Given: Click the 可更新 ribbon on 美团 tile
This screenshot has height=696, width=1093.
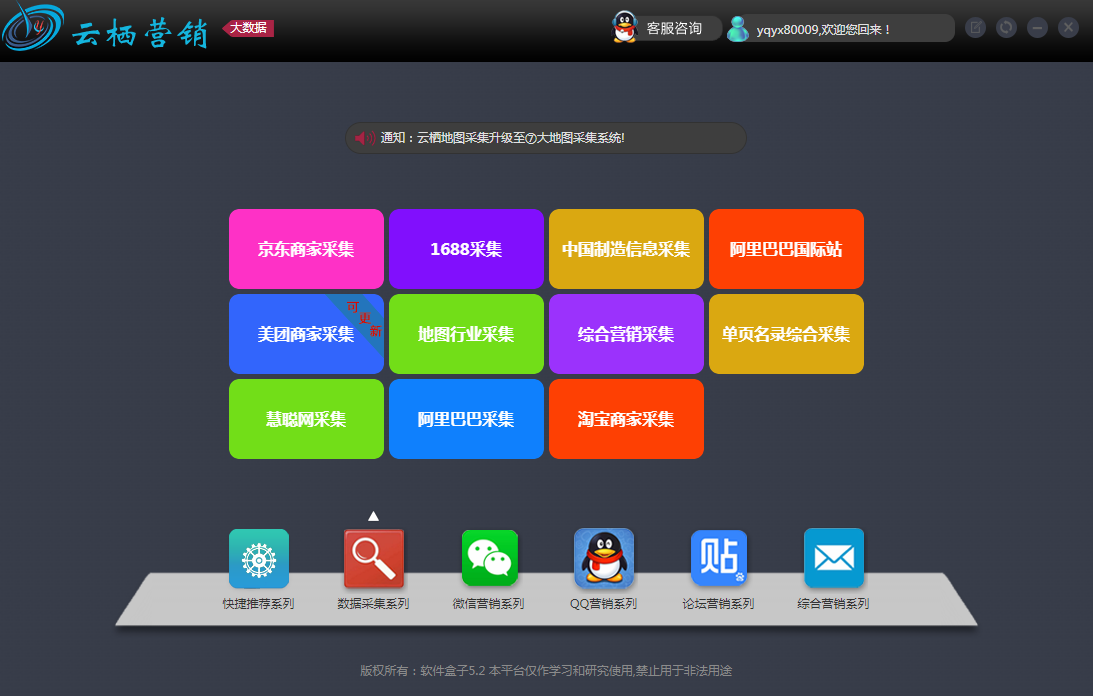Looking at the screenshot, I should 362,319.
